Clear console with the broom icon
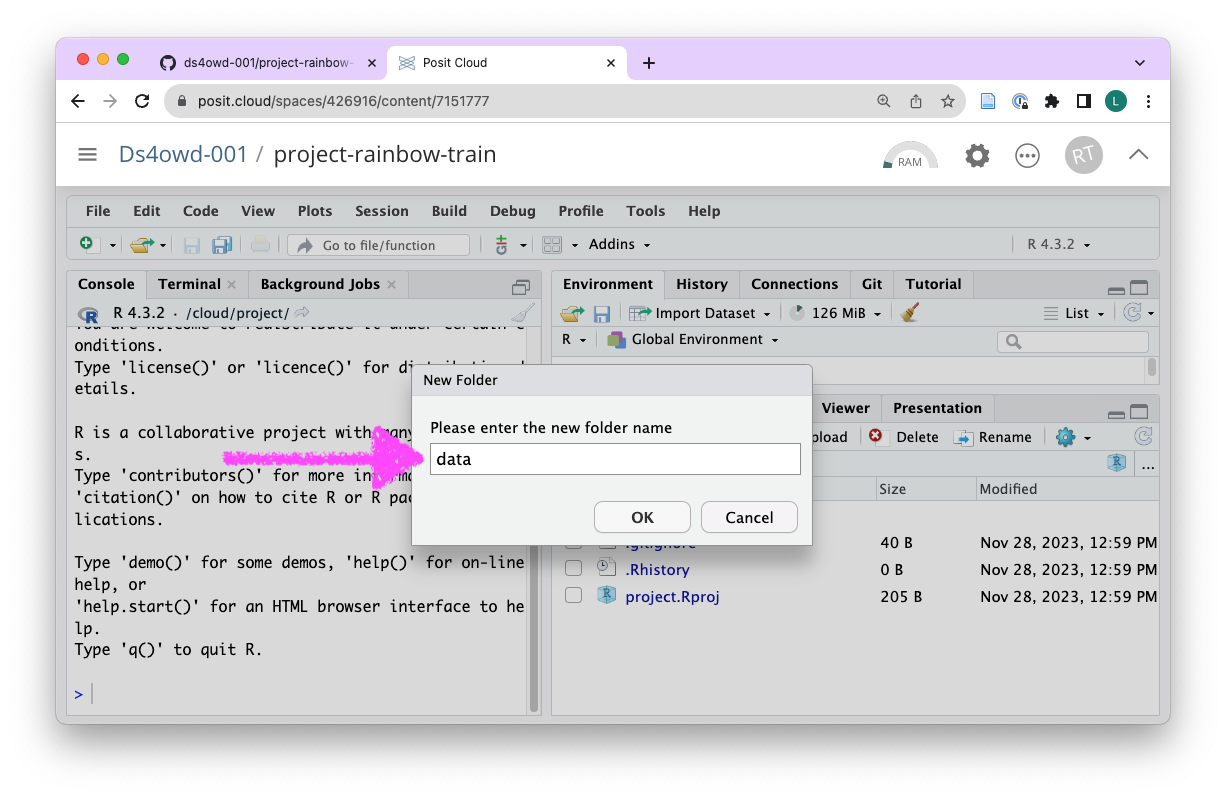The image size is (1226, 798). click(522, 313)
